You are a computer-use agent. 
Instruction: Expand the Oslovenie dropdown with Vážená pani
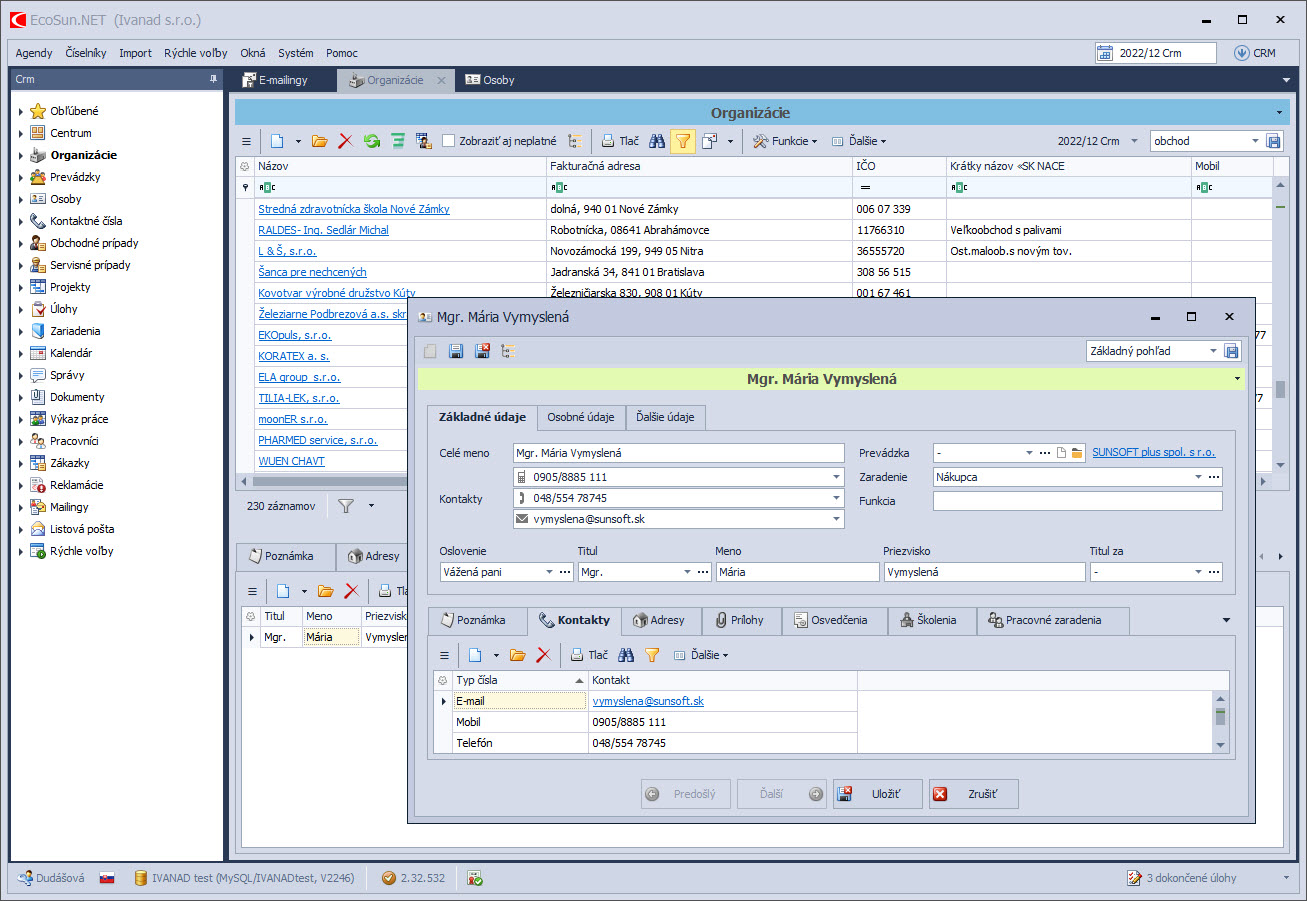click(549, 572)
